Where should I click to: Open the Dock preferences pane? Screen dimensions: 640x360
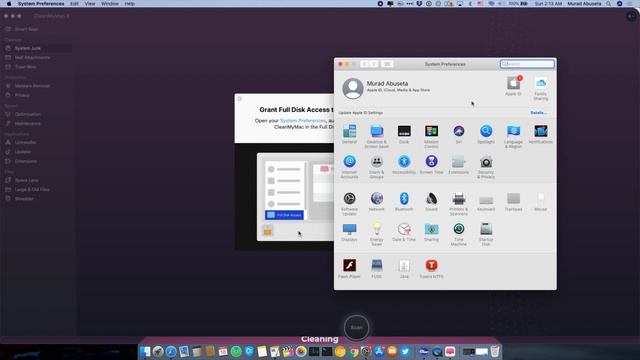(404, 134)
